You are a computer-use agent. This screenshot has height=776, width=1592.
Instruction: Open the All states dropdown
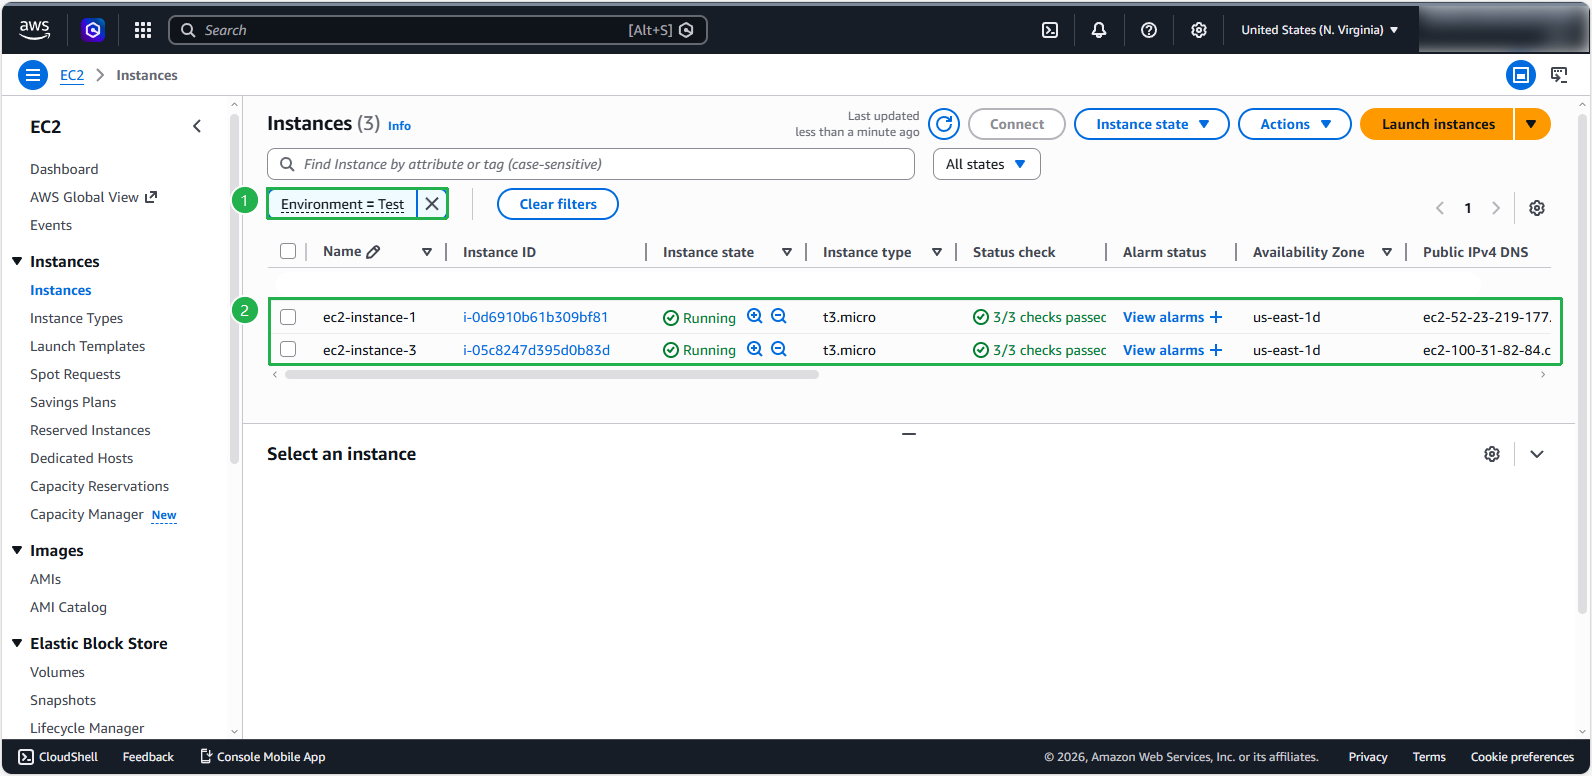coord(987,164)
